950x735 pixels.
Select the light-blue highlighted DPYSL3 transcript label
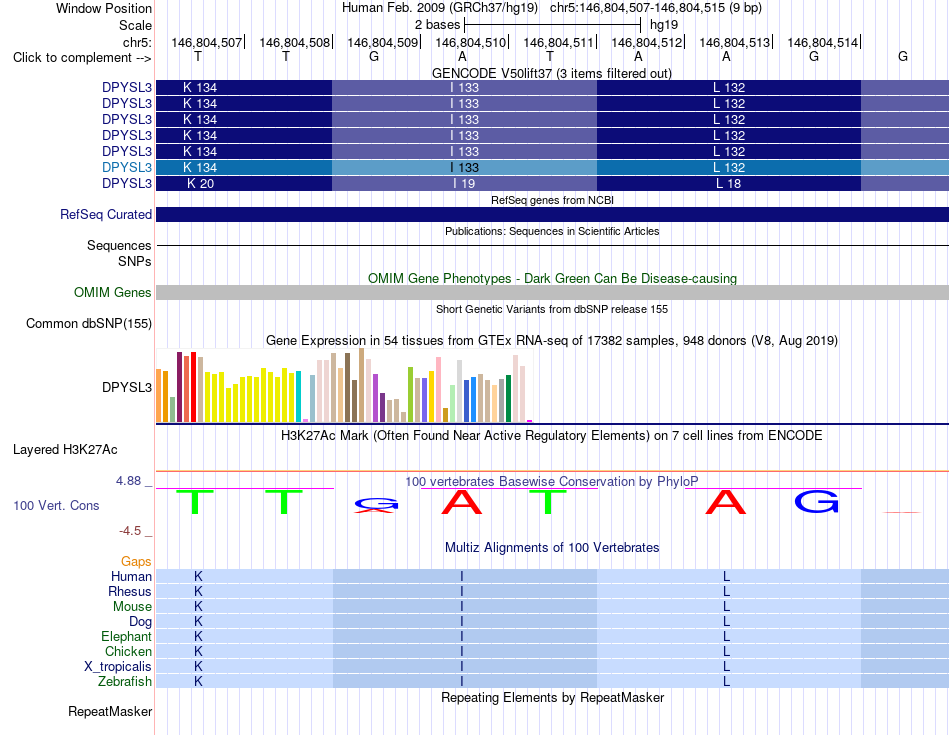[x=127, y=167]
